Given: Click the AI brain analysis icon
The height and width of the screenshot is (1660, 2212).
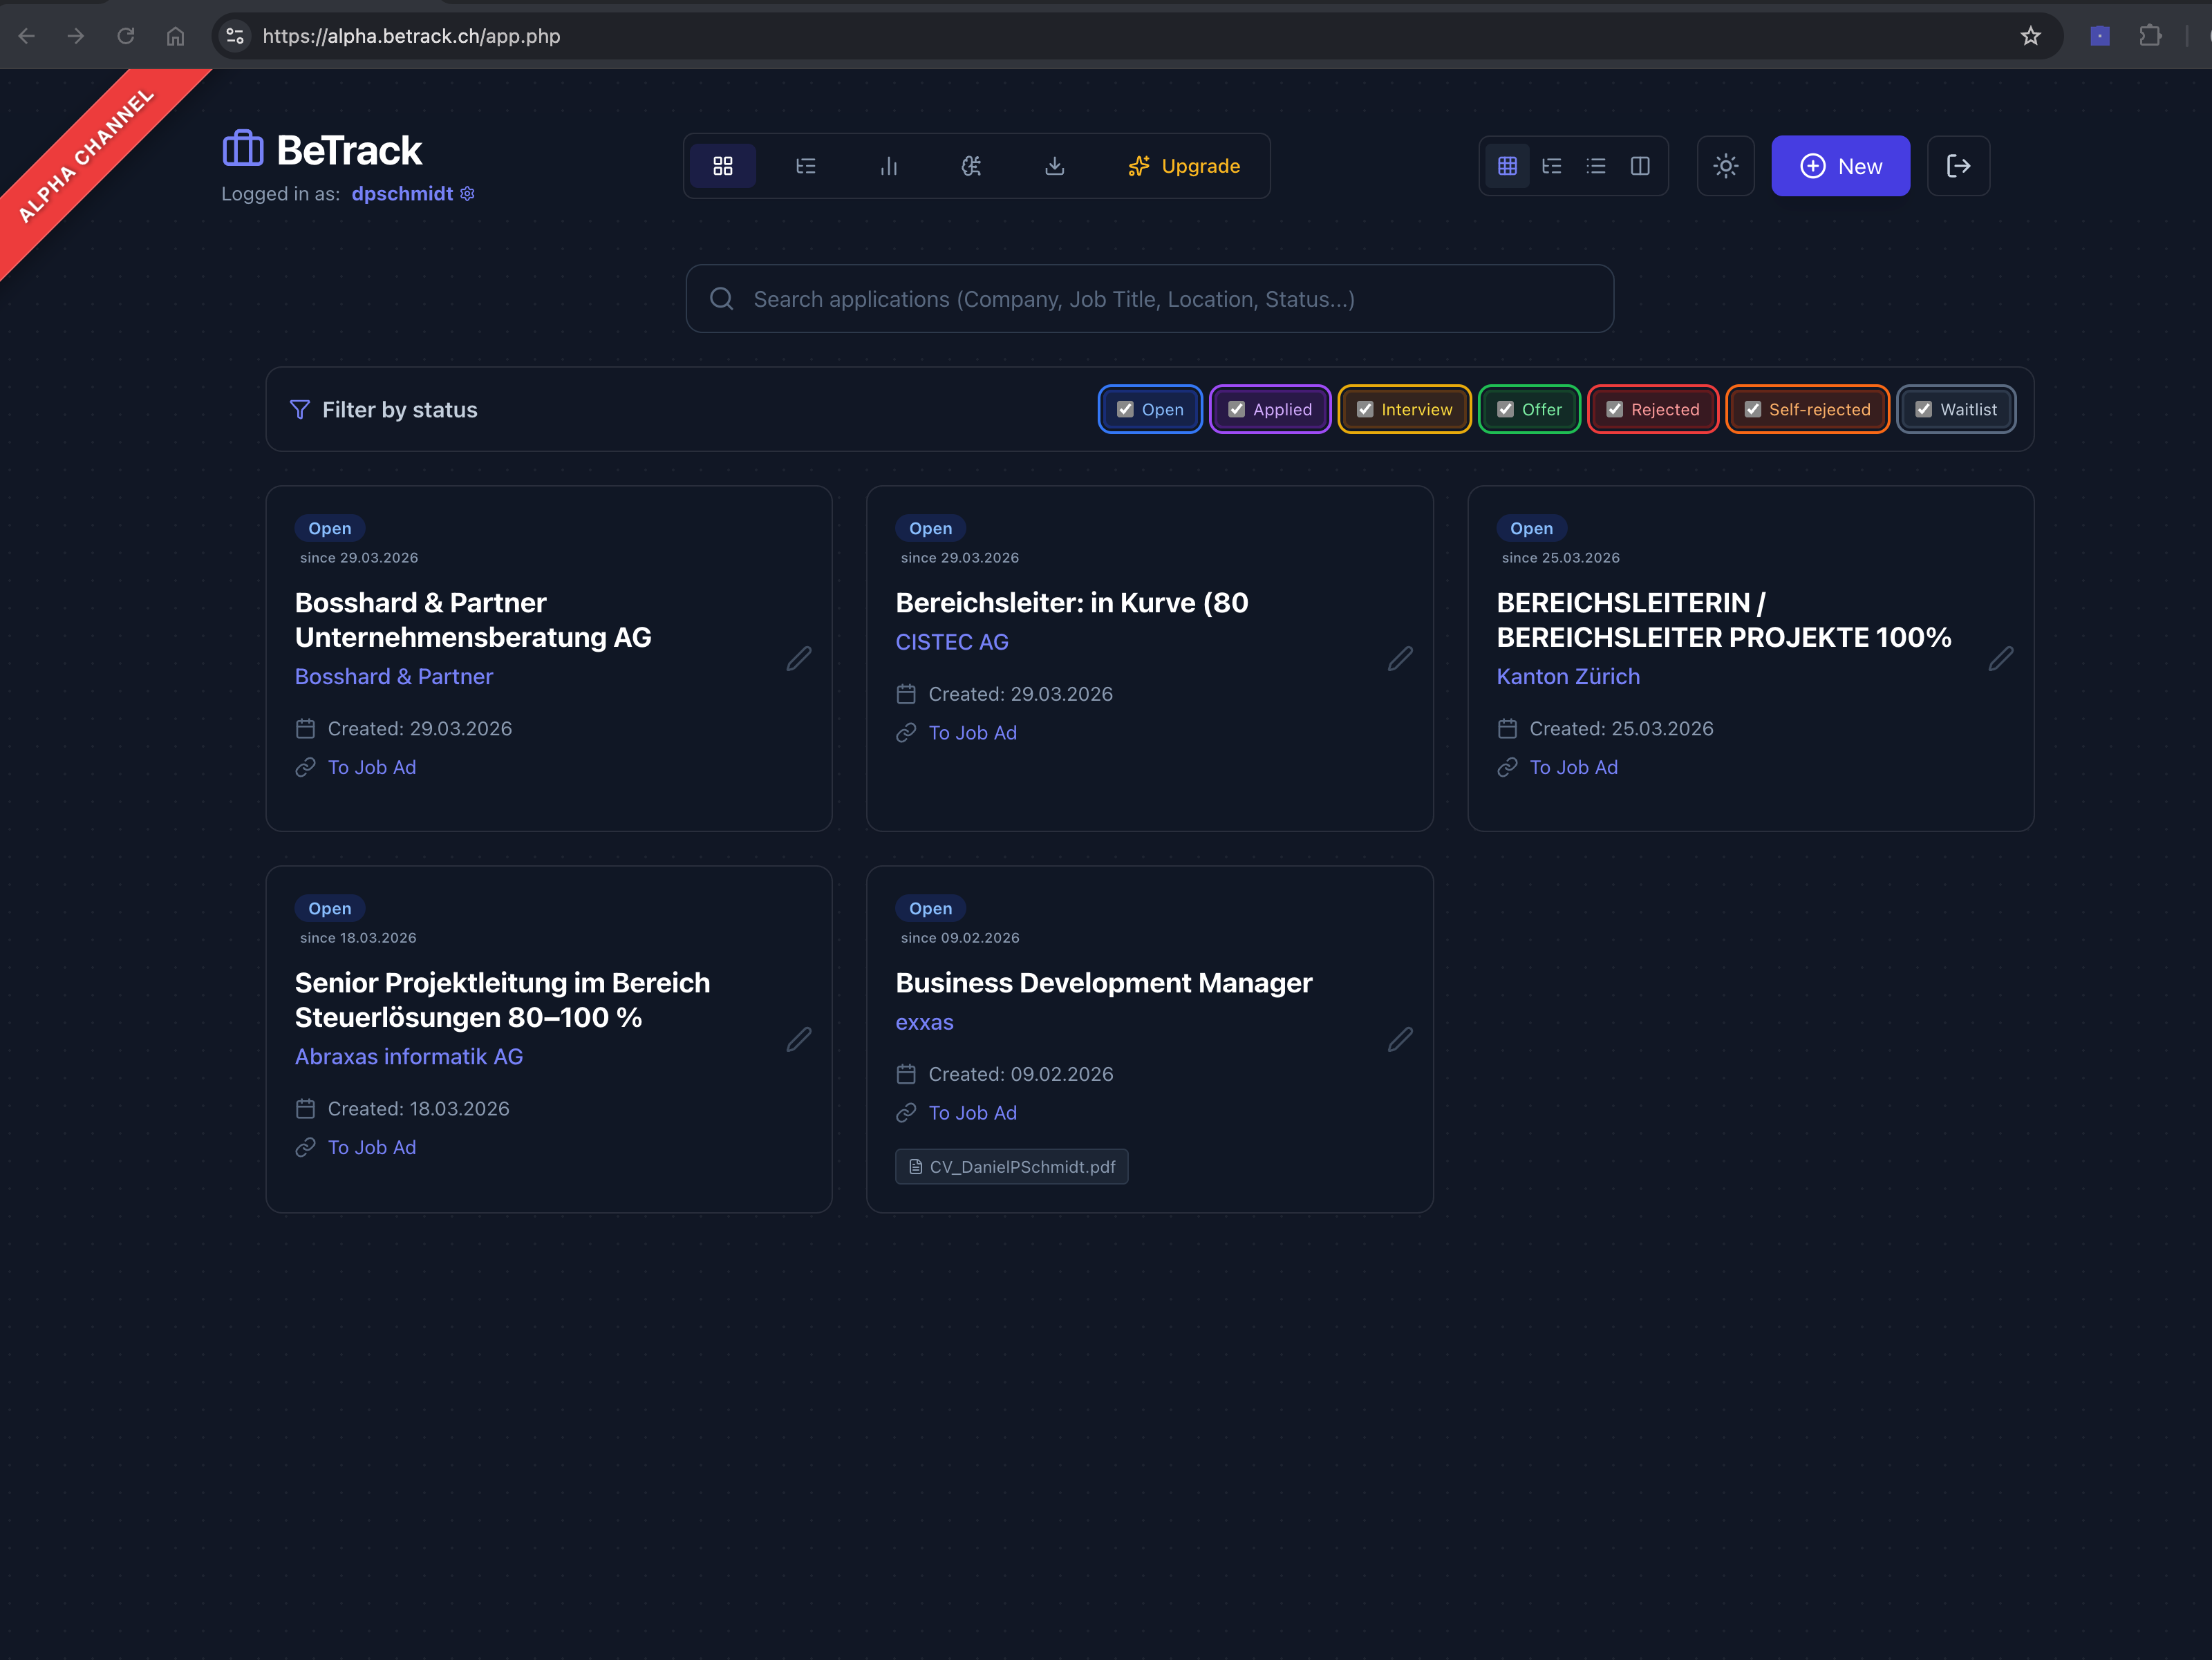Looking at the screenshot, I should coord(971,166).
